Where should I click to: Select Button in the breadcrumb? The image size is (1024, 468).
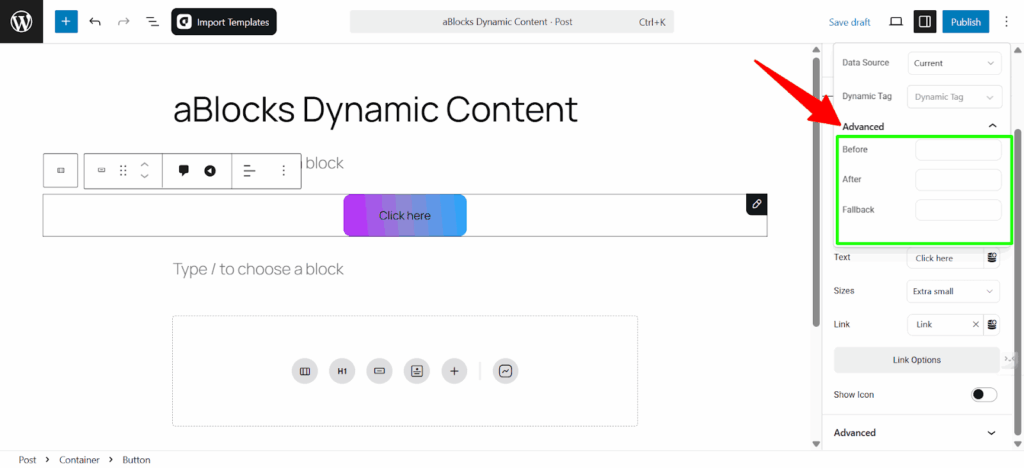(136, 460)
